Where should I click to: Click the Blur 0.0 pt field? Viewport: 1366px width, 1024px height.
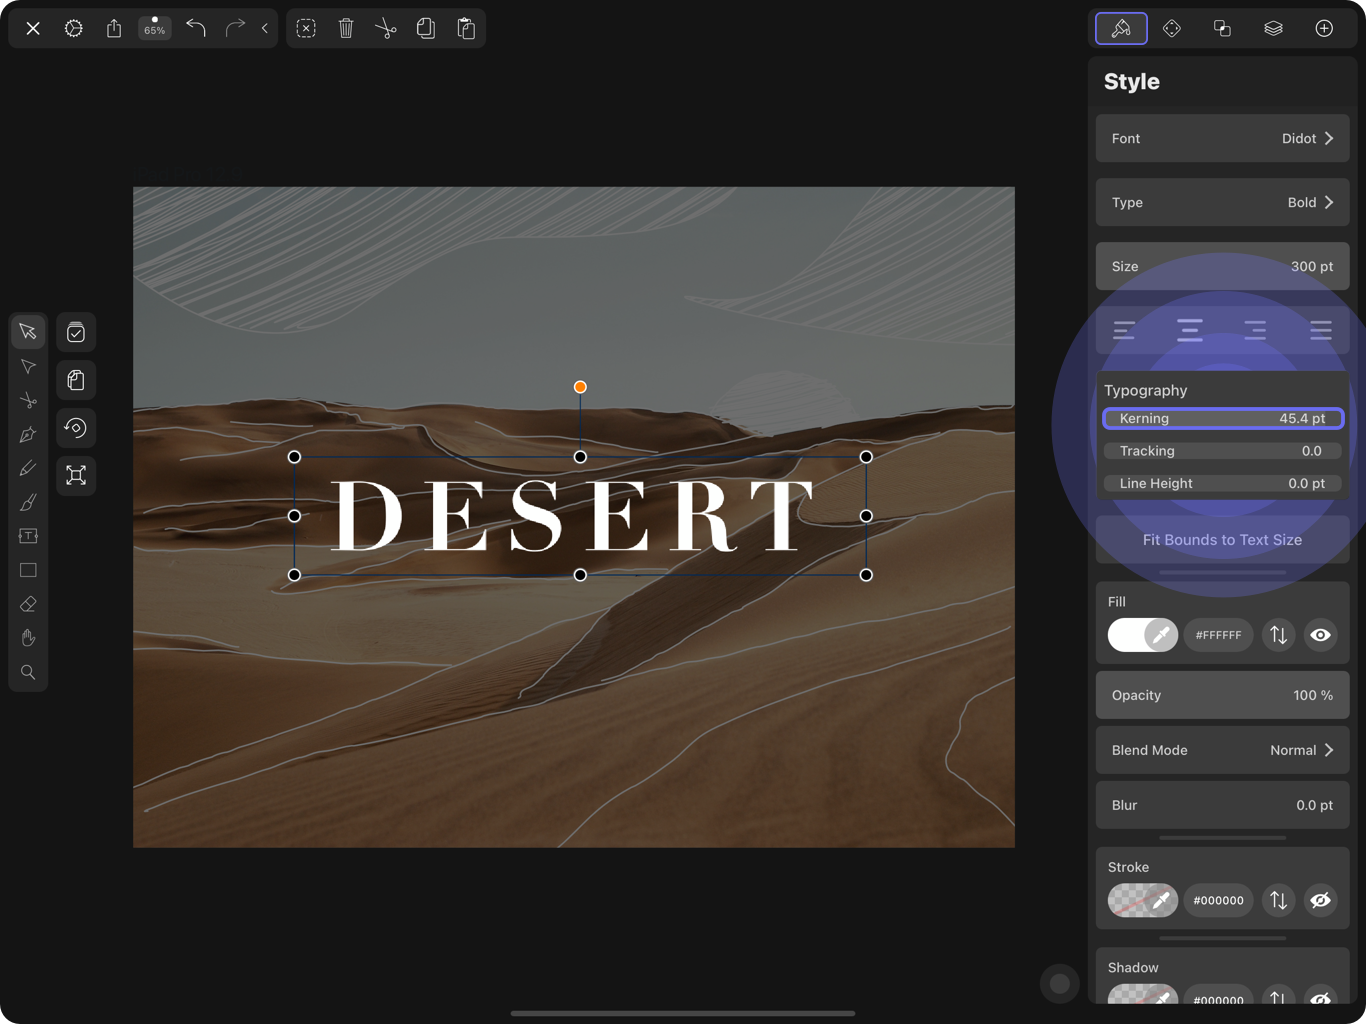1222,805
